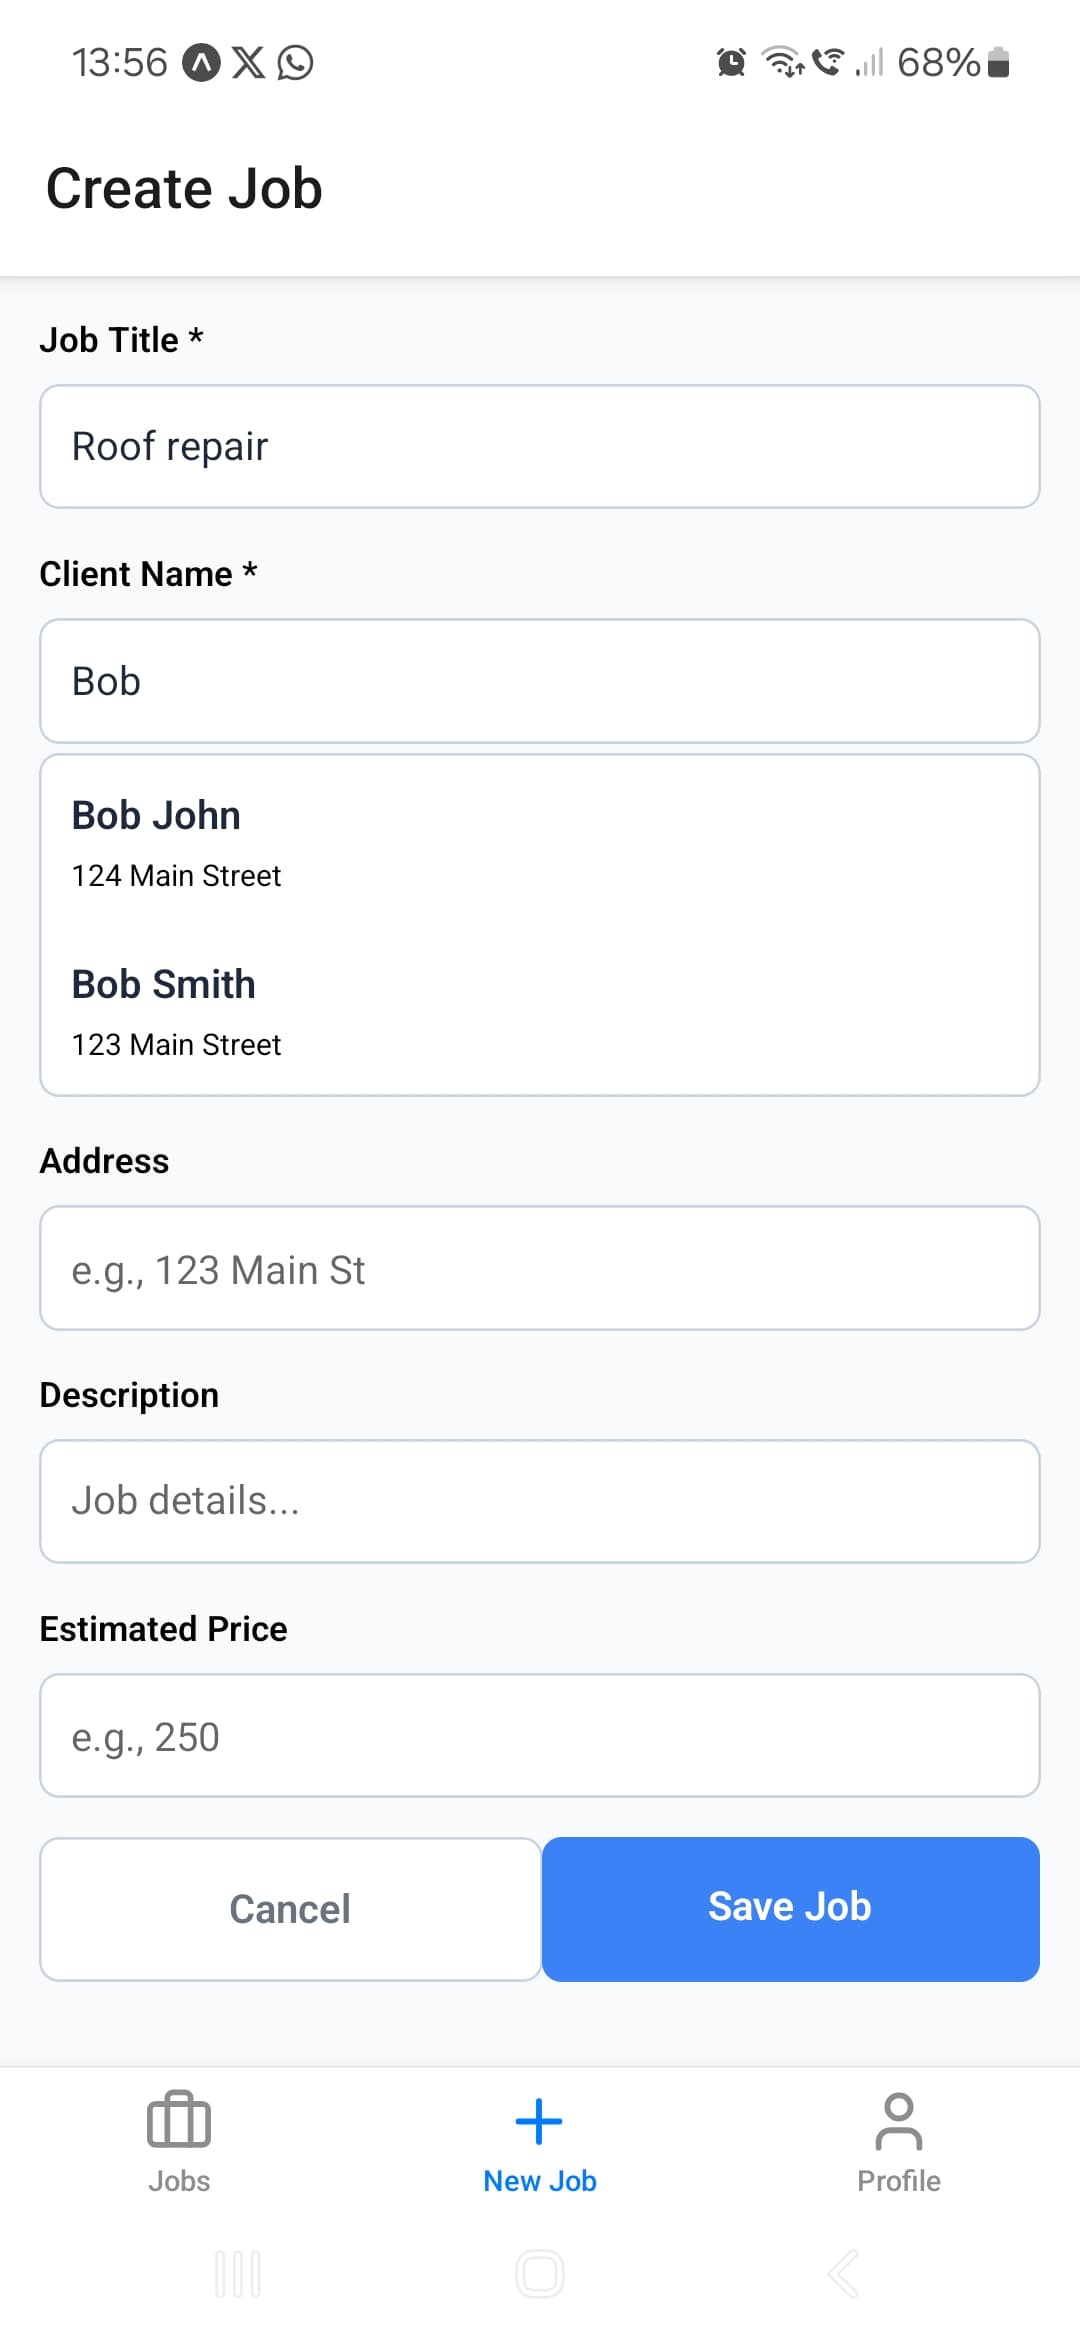This screenshot has width=1080, height=2340.
Task: Open Android recent apps button
Action: [238, 2274]
